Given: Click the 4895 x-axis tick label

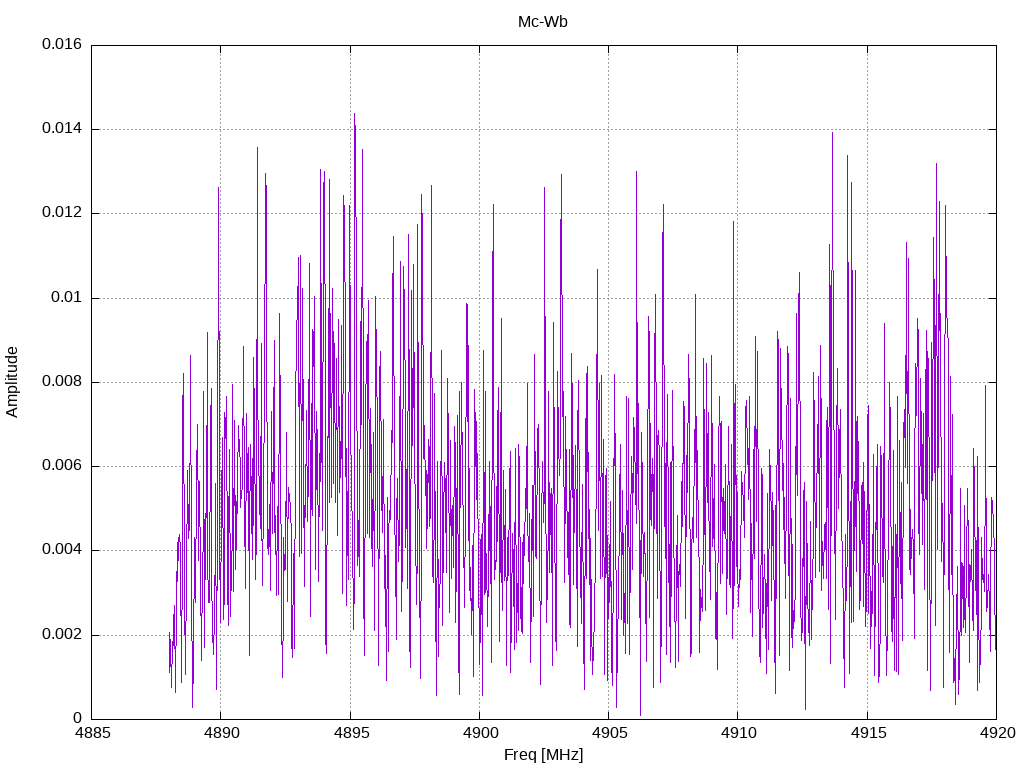Looking at the screenshot, I should coord(351,733).
